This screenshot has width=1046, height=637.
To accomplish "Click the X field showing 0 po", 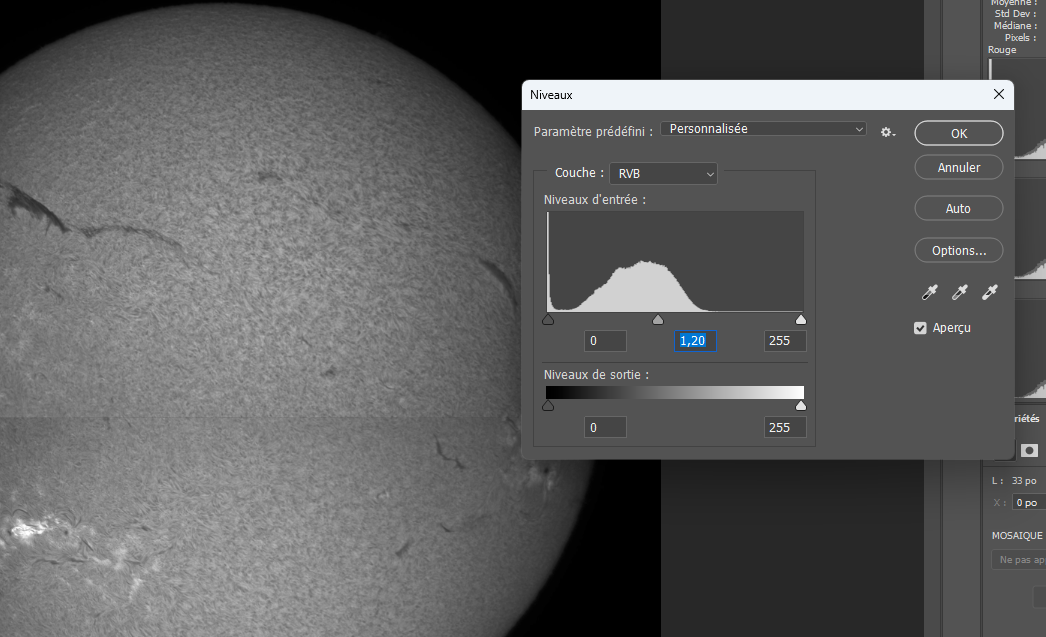I will pos(1029,503).
